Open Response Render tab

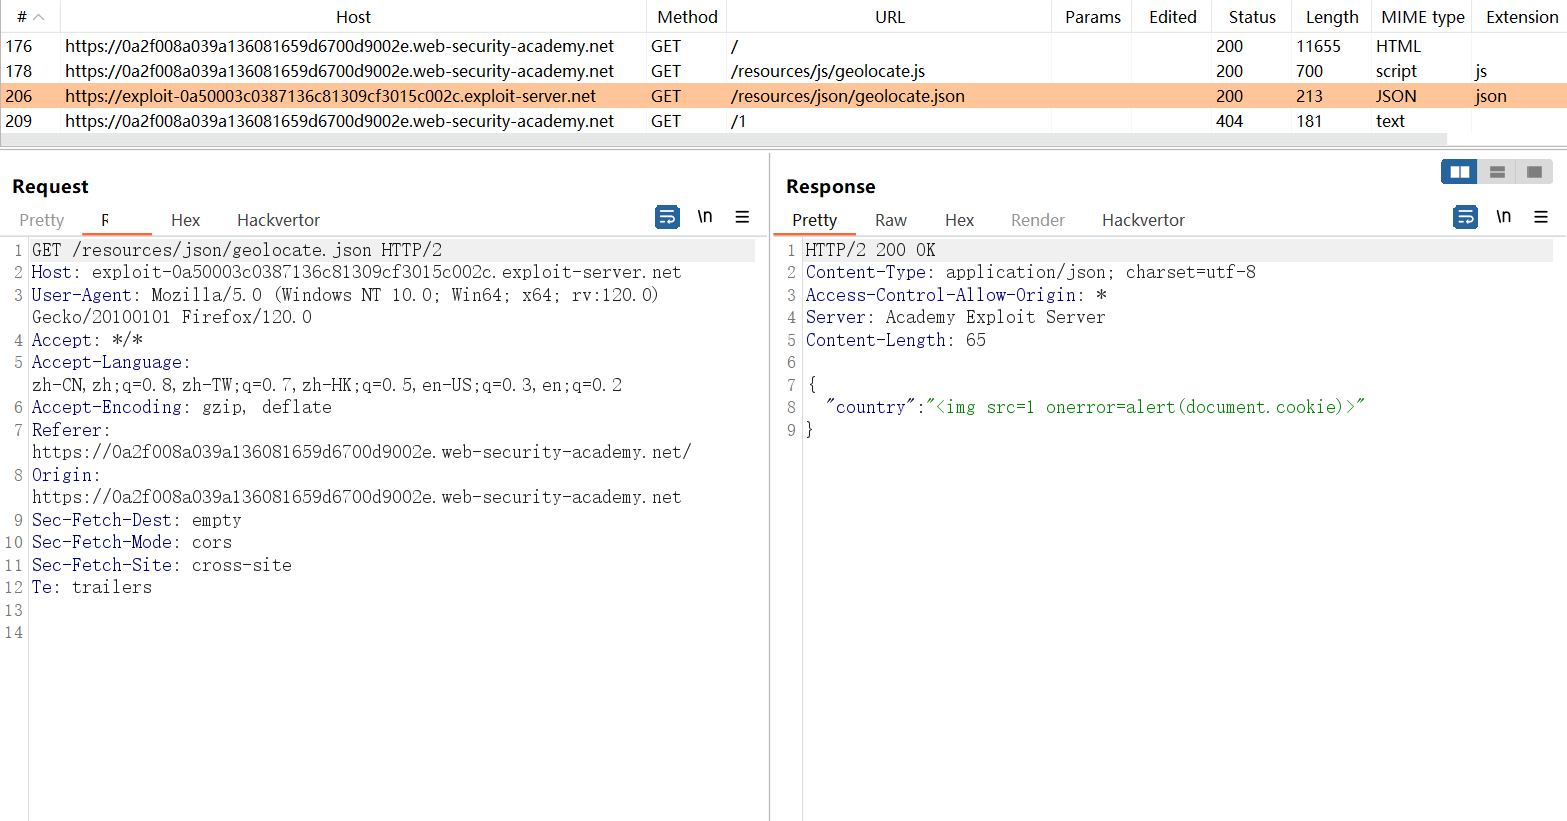point(1037,220)
